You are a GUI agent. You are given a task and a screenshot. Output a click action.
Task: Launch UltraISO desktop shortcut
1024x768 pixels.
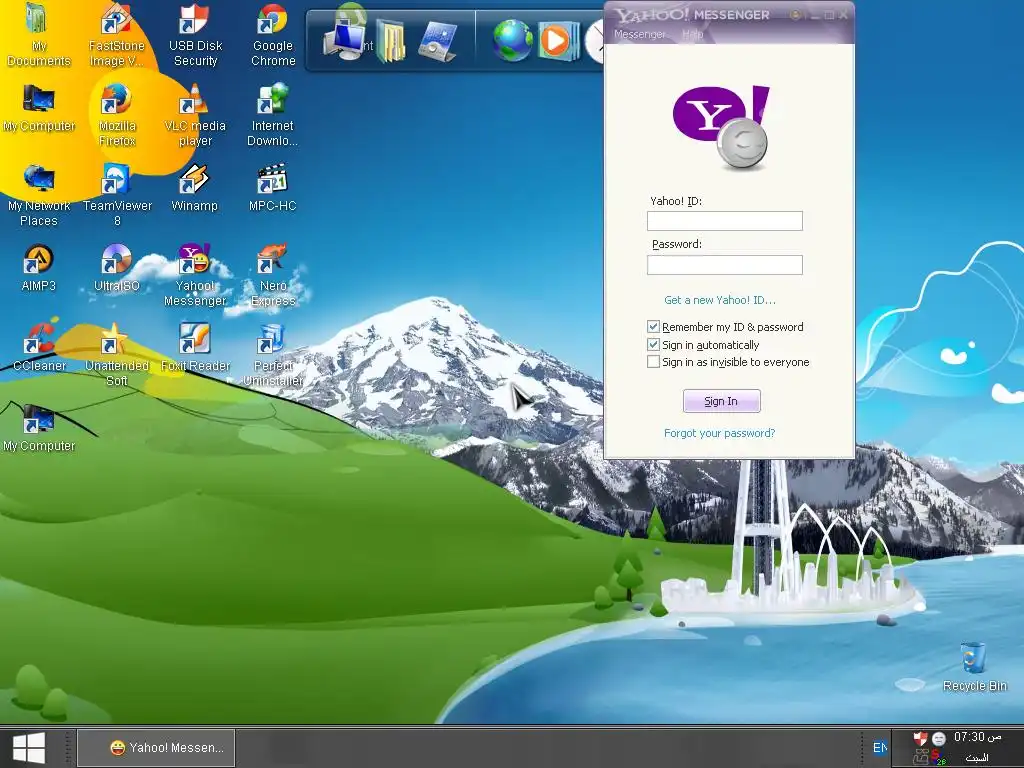tap(117, 268)
